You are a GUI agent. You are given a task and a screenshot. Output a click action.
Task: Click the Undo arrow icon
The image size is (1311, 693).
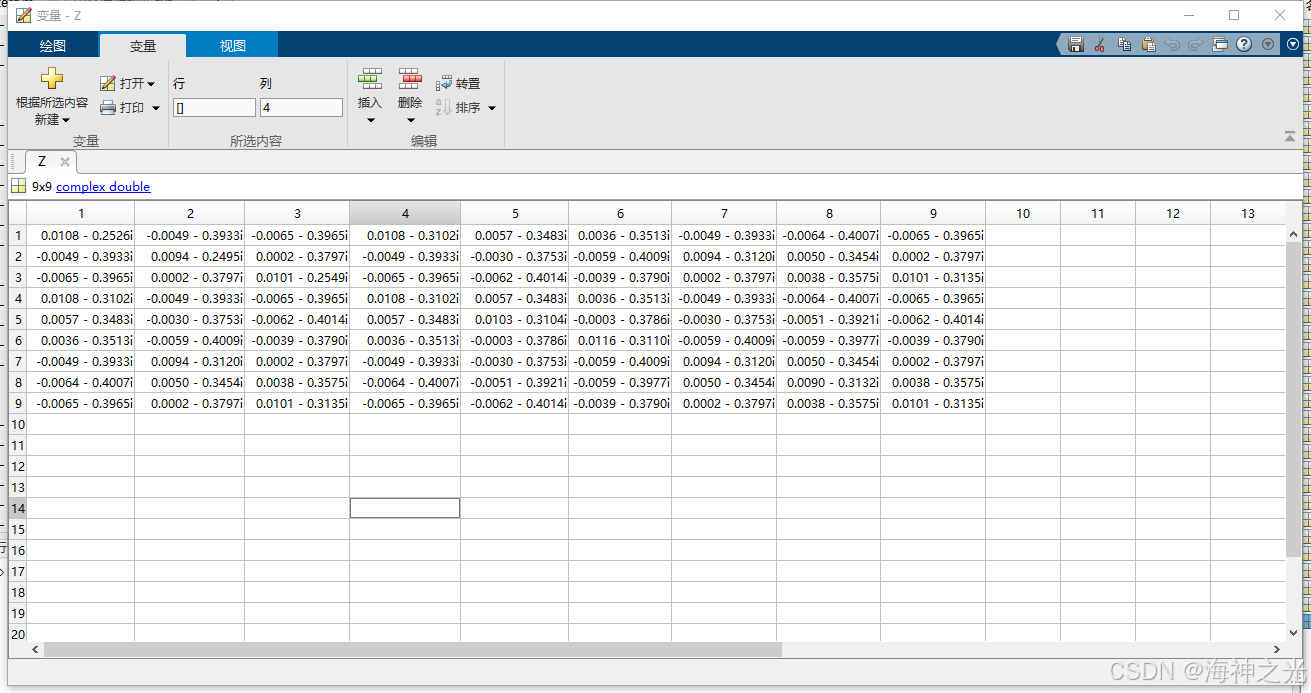(x=1172, y=45)
